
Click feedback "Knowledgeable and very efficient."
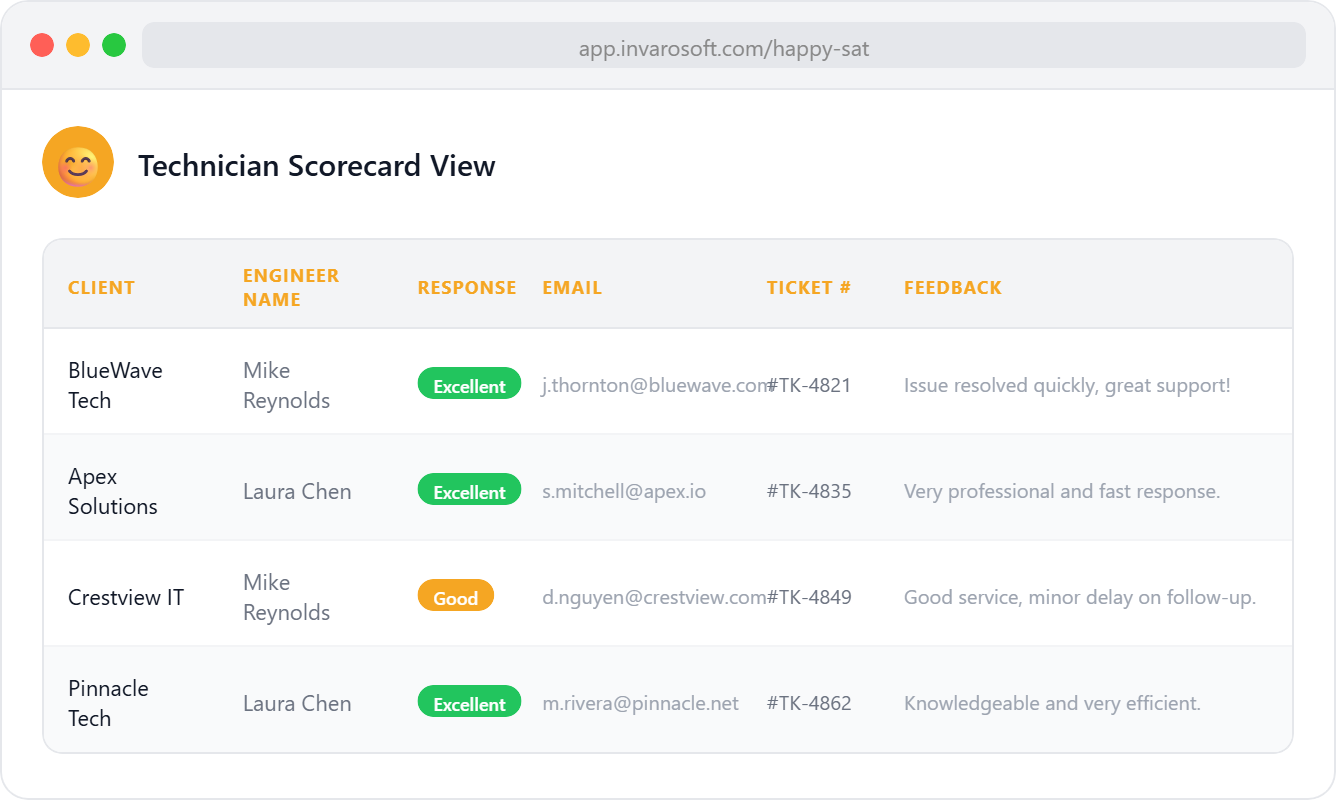click(x=1052, y=703)
